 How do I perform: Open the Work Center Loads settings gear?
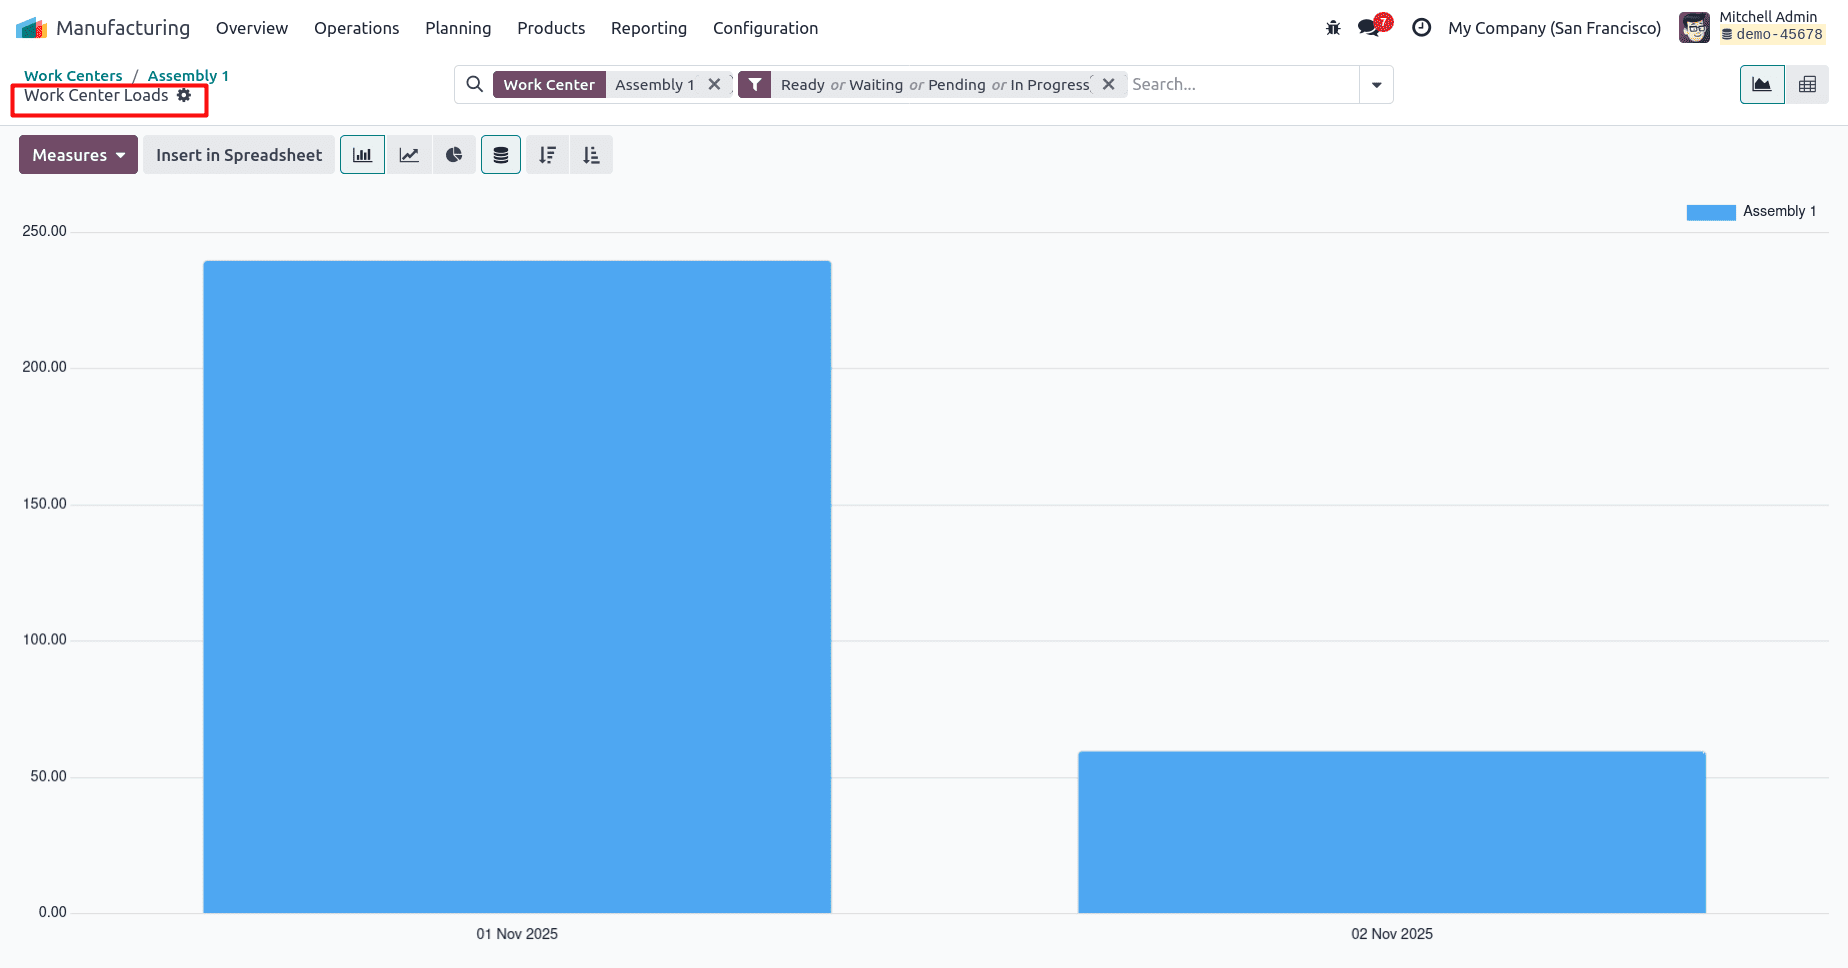pos(185,95)
